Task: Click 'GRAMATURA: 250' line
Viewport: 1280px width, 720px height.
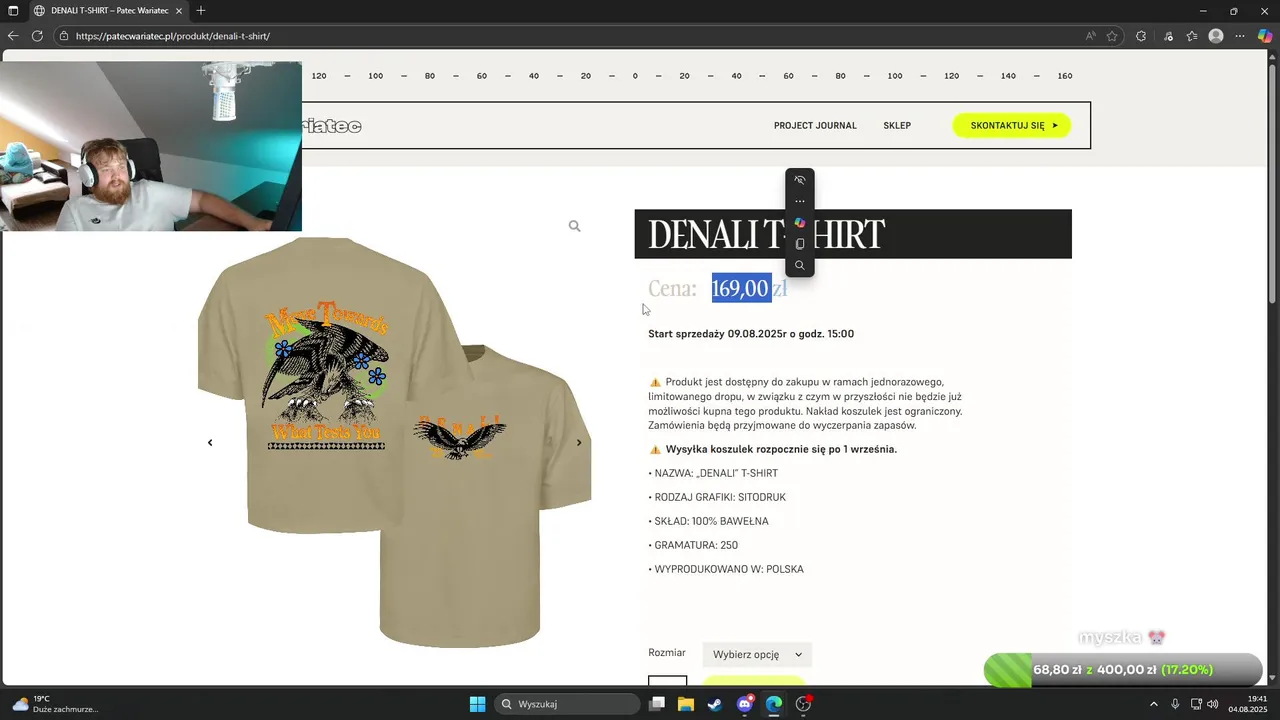Action: tap(693, 545)
